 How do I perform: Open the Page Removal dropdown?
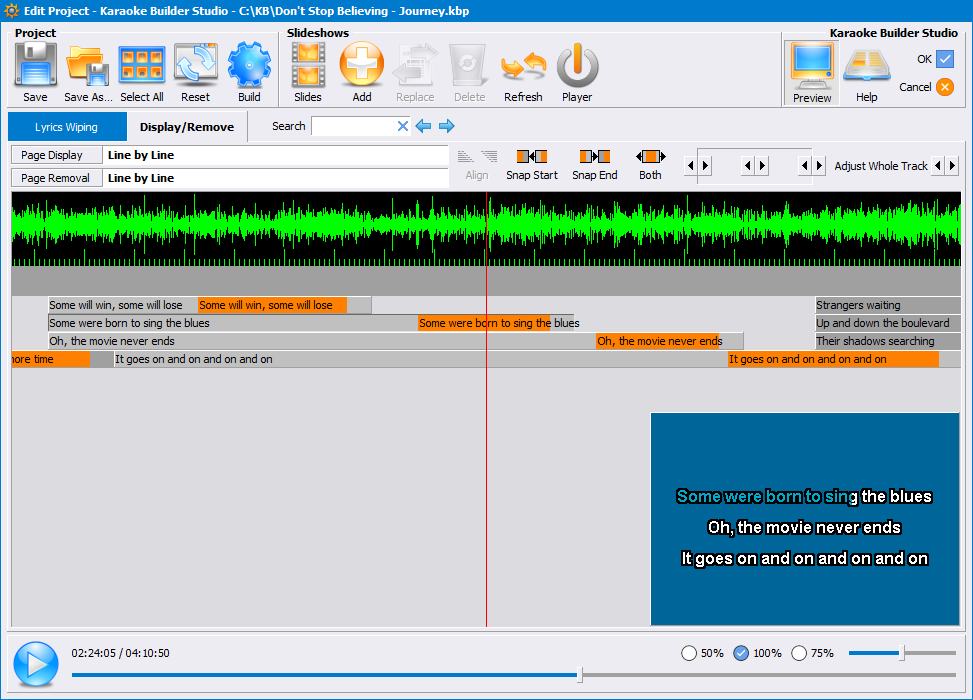(x=57, y=178)
